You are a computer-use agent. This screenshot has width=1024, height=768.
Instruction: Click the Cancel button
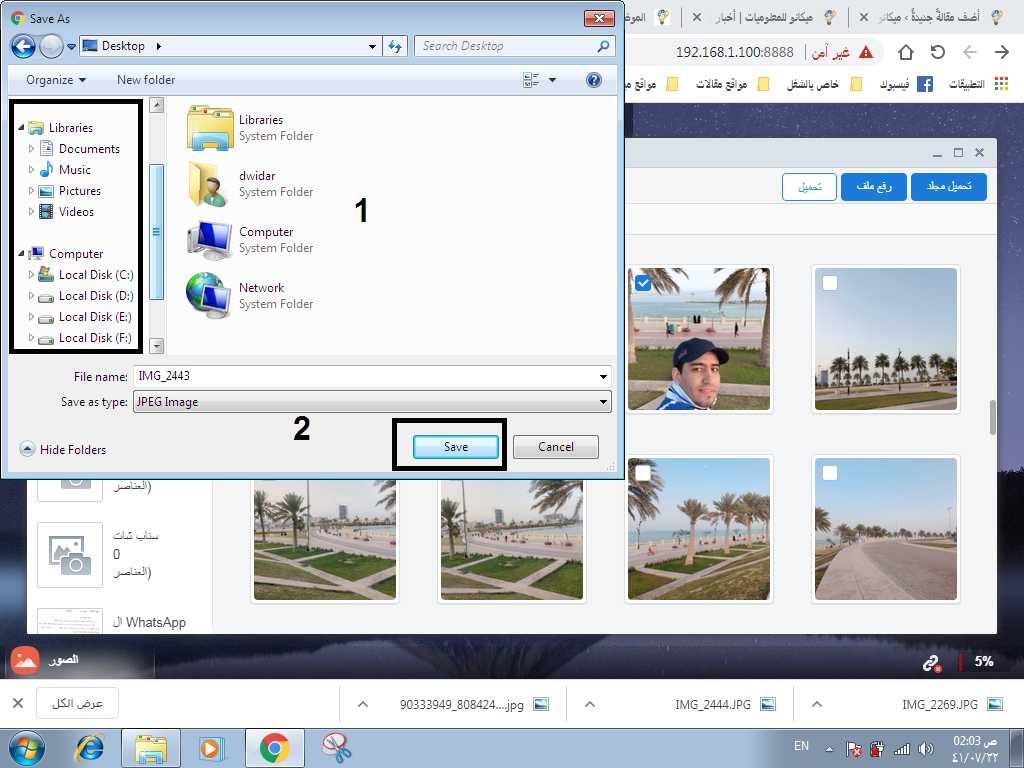[x=555, y=447]
